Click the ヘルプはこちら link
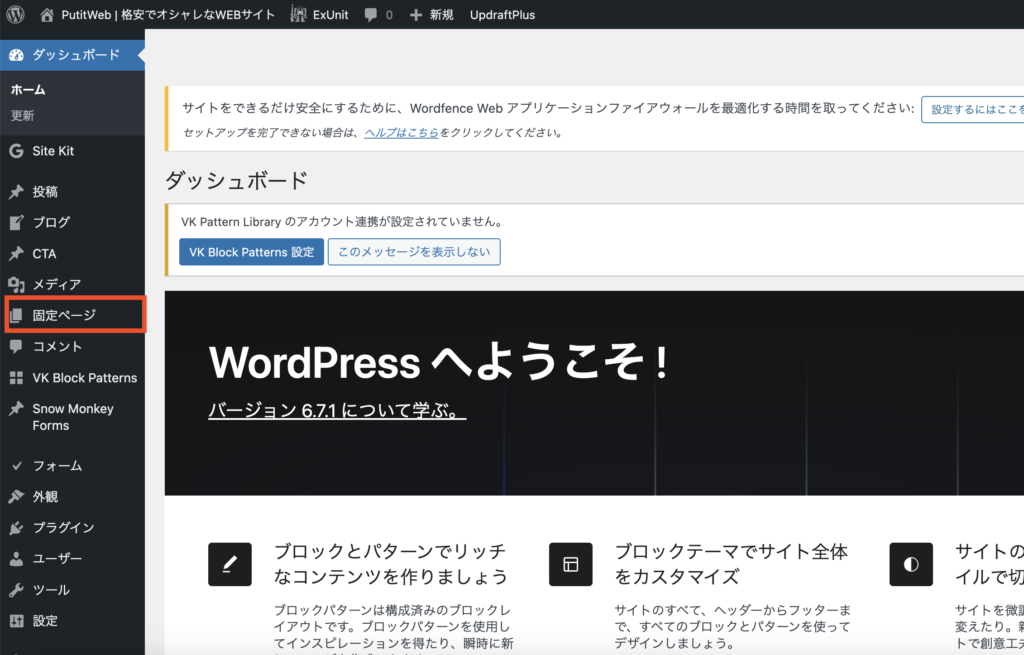This screenshot has height=655, width=1024. (401, 132)
